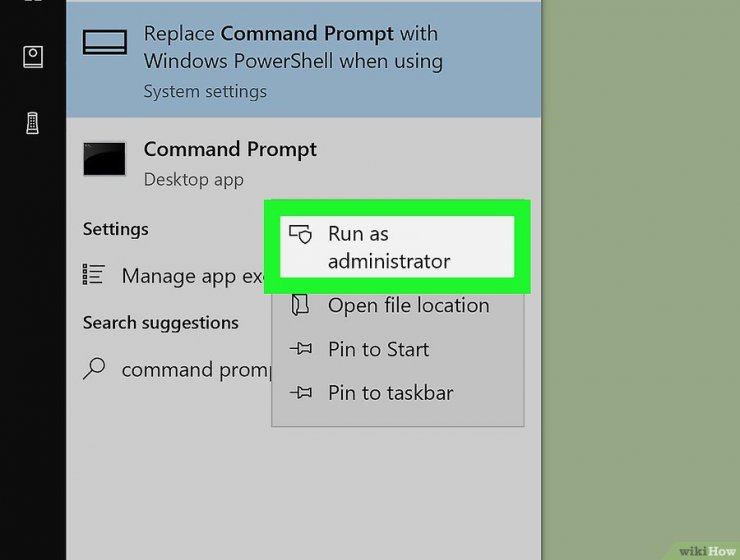Click the magnifier icon beside command prompt suggestion
Screen dimensions: 740x560
point(94,368)
